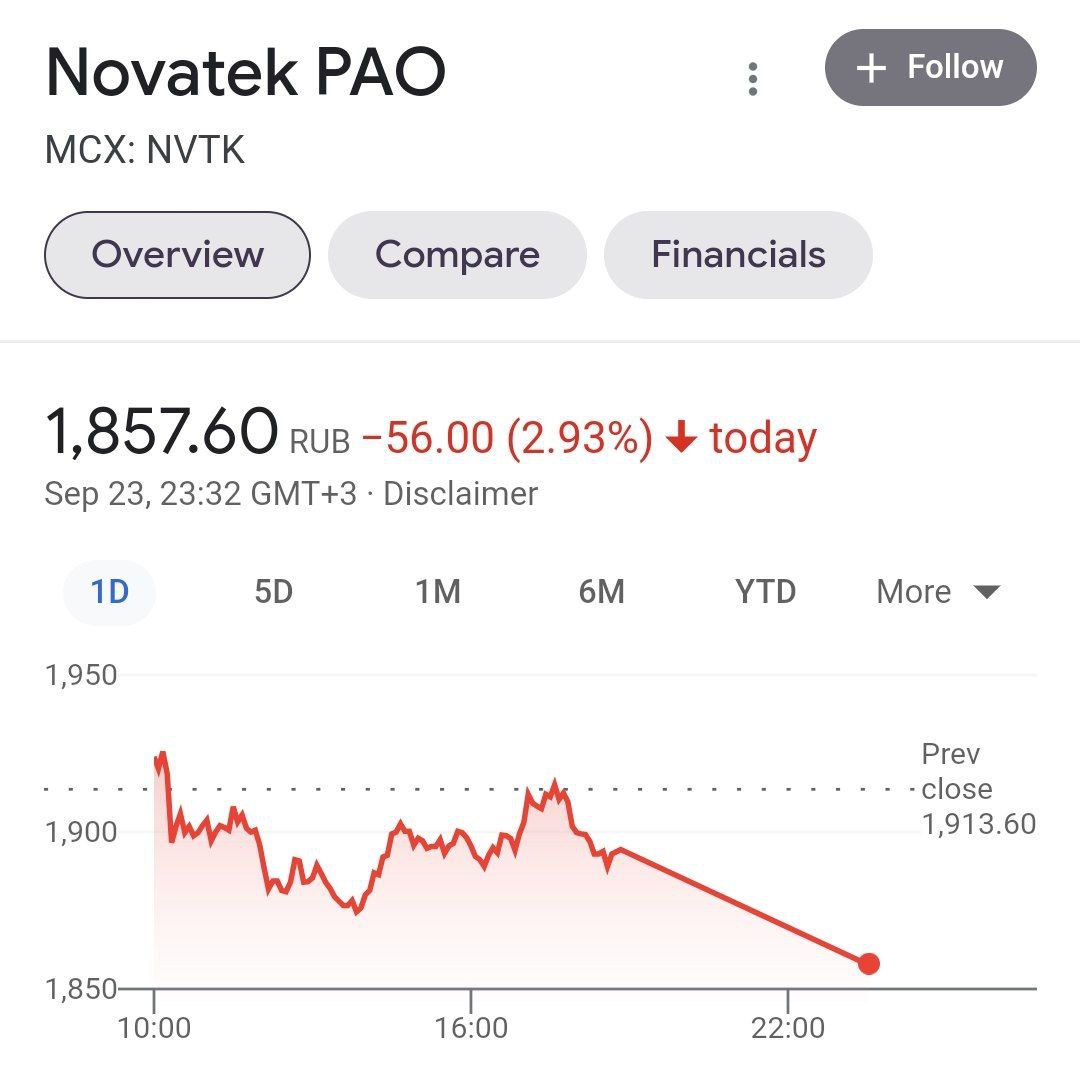Click the Follow button
Viewport: 1080px width, 1077px height.
[930, 70]
